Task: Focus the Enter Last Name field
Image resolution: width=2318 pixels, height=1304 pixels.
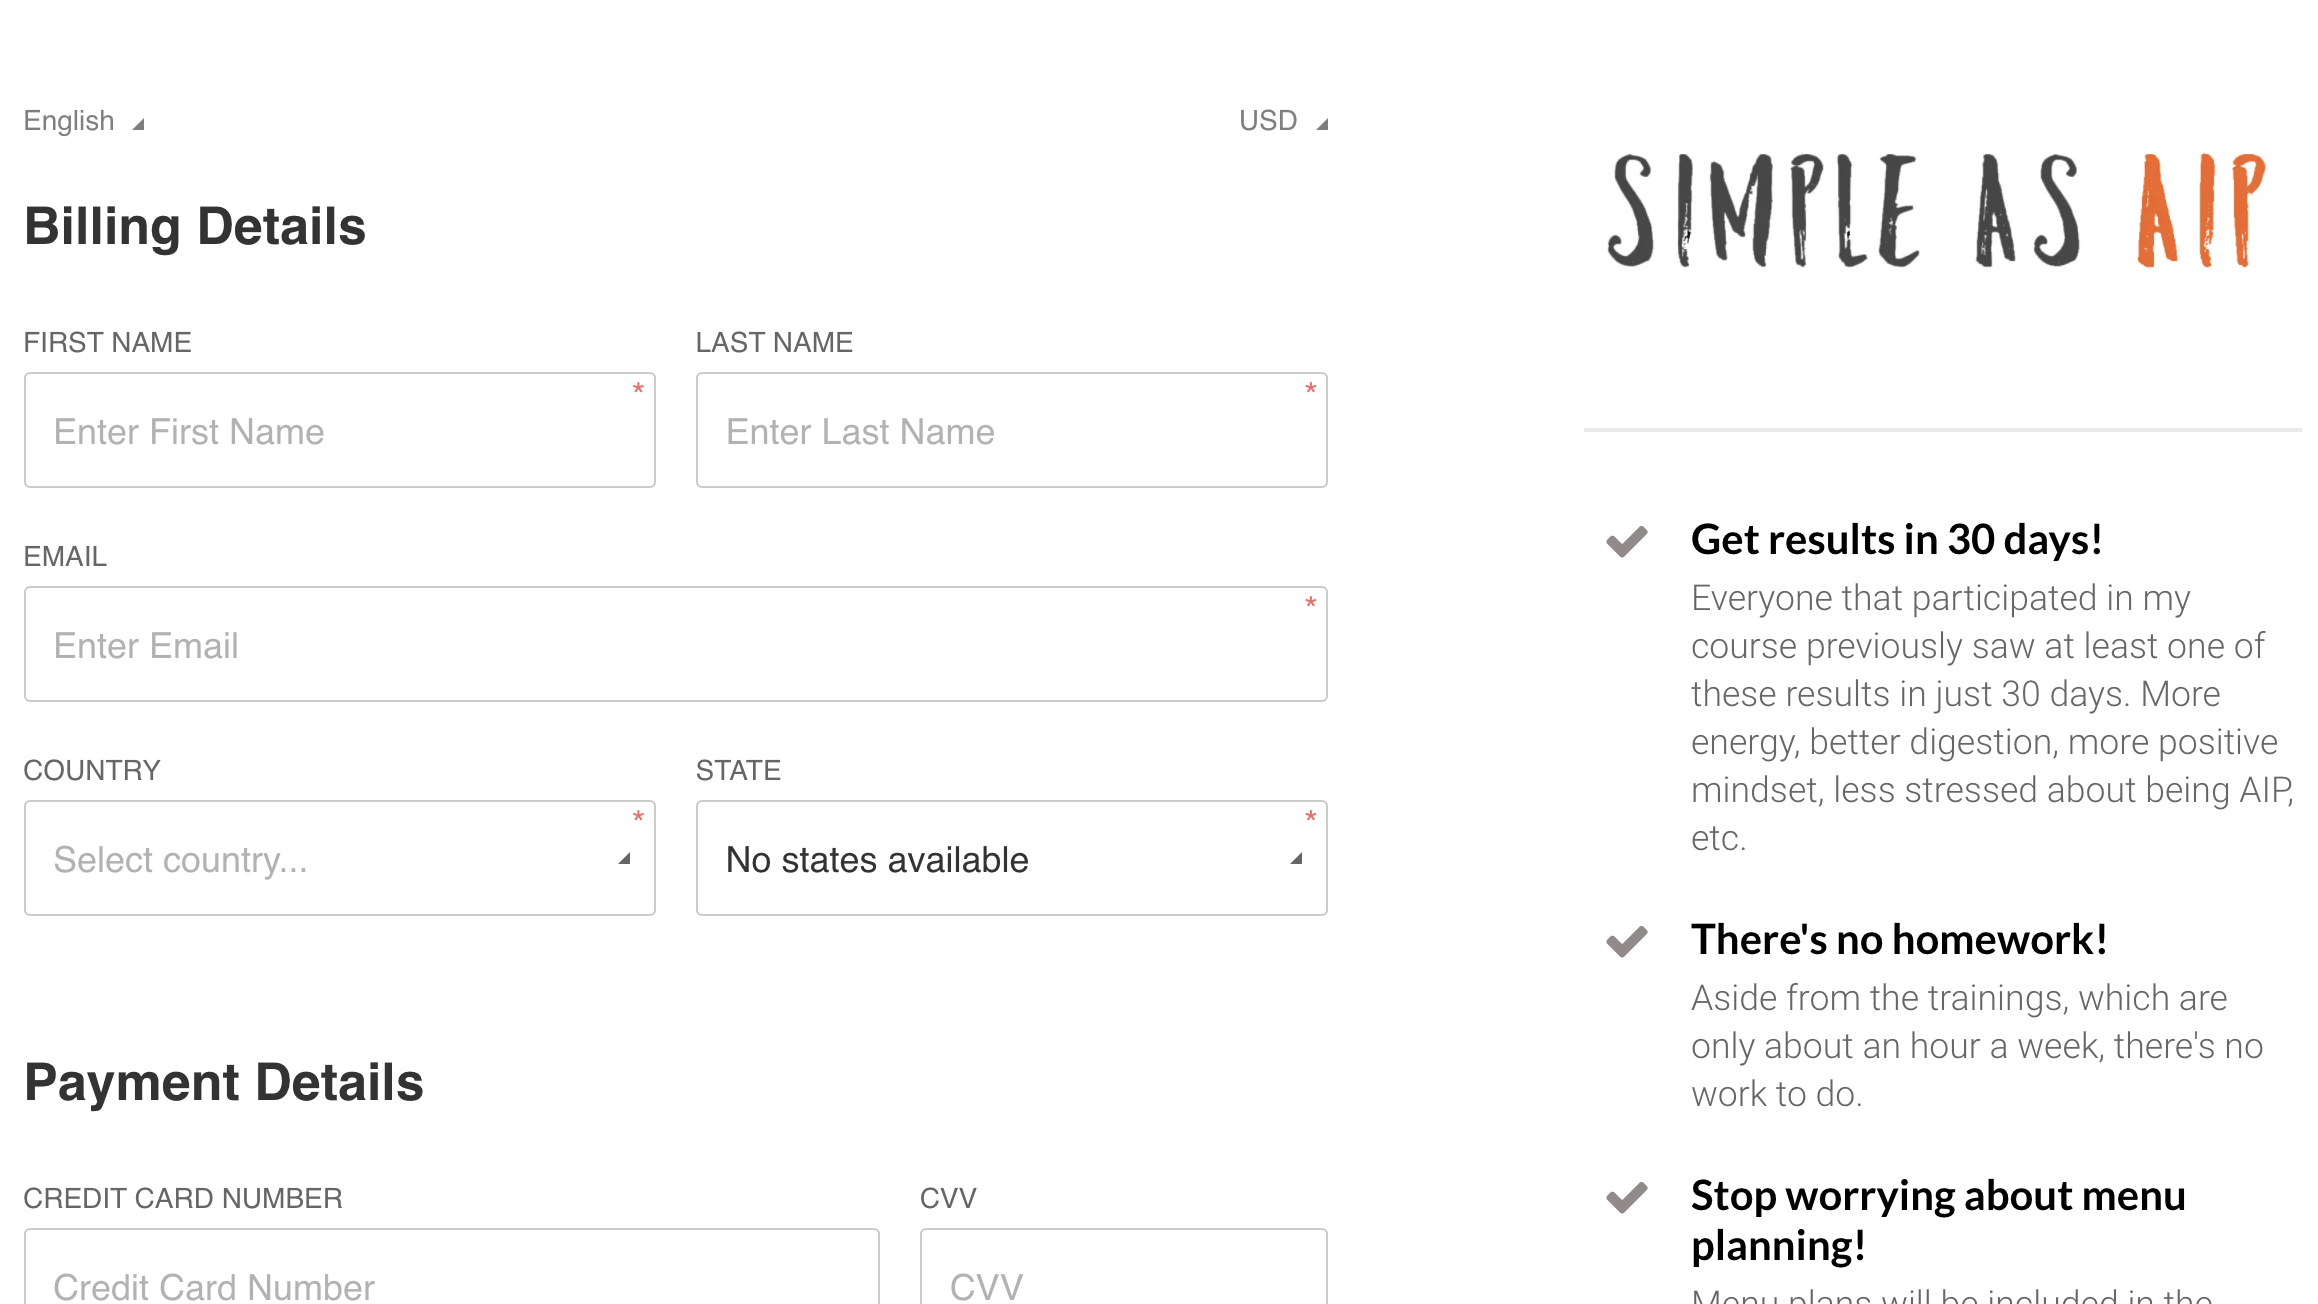Action: point(1011,431)
